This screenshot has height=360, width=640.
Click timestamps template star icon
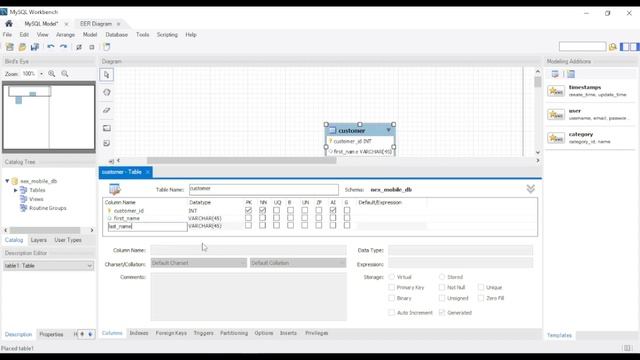(x=556, y=91)
